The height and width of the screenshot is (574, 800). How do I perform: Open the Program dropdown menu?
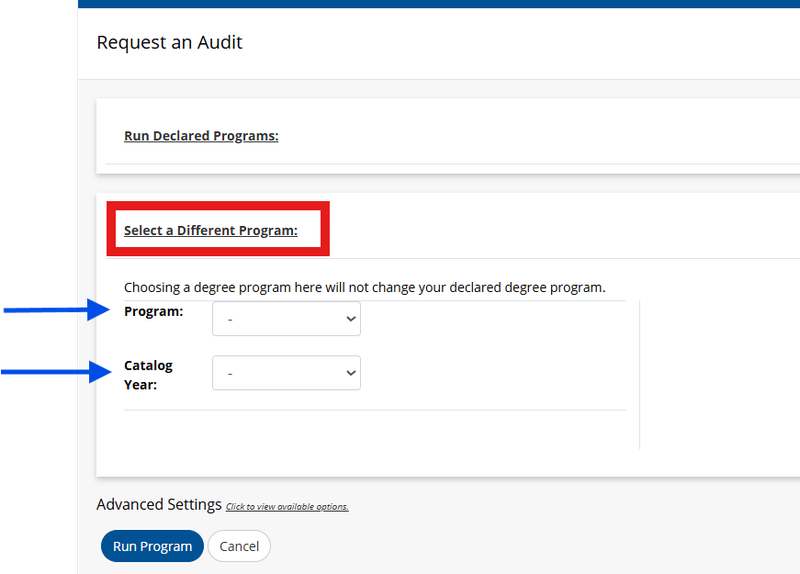[286, 319]
